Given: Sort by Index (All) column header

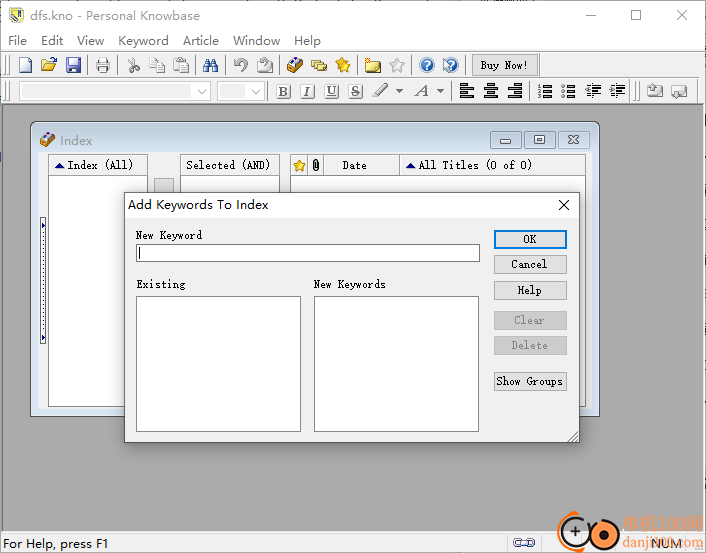Looking at the screenshot, I should point(98,165).
